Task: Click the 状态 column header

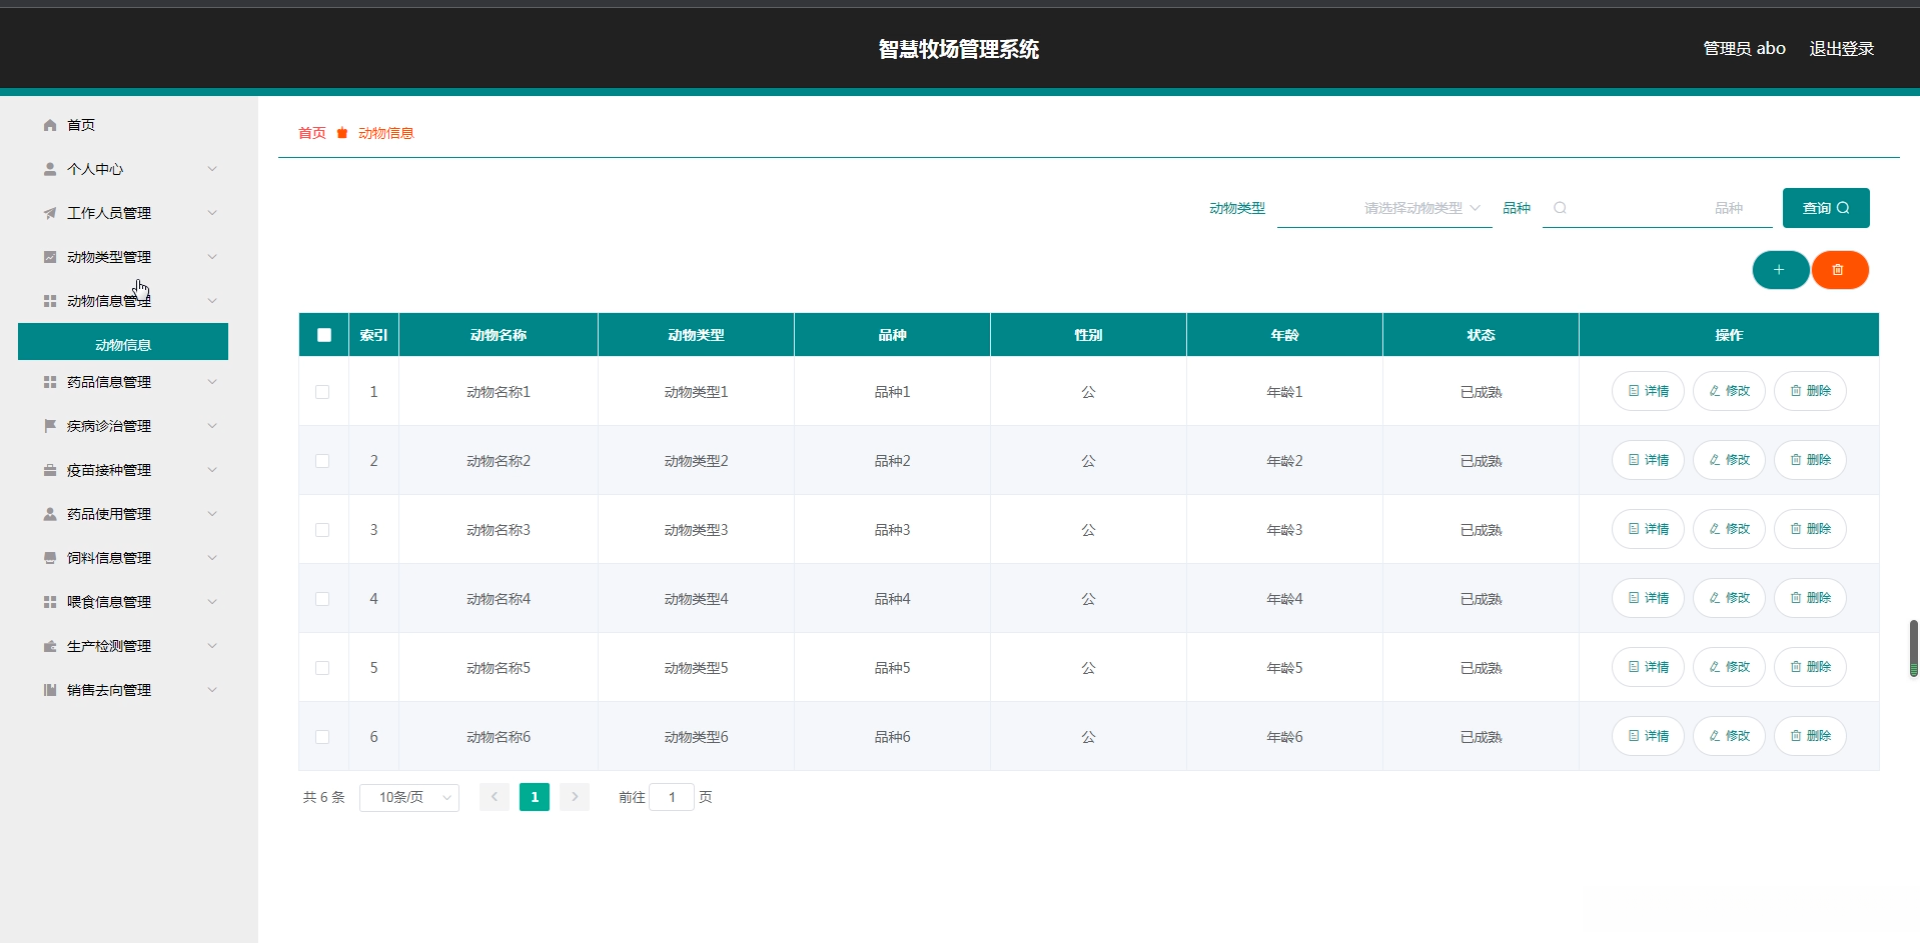Action: [x=1481, y=335]
